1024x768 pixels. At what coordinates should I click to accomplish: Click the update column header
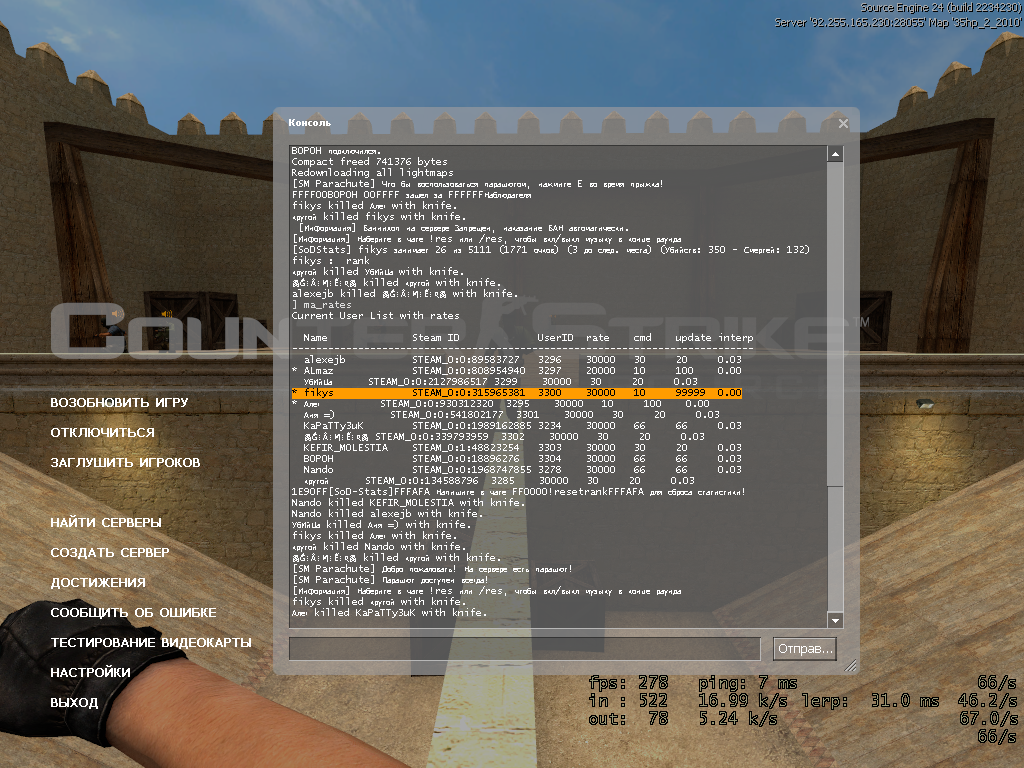(693, 338)
